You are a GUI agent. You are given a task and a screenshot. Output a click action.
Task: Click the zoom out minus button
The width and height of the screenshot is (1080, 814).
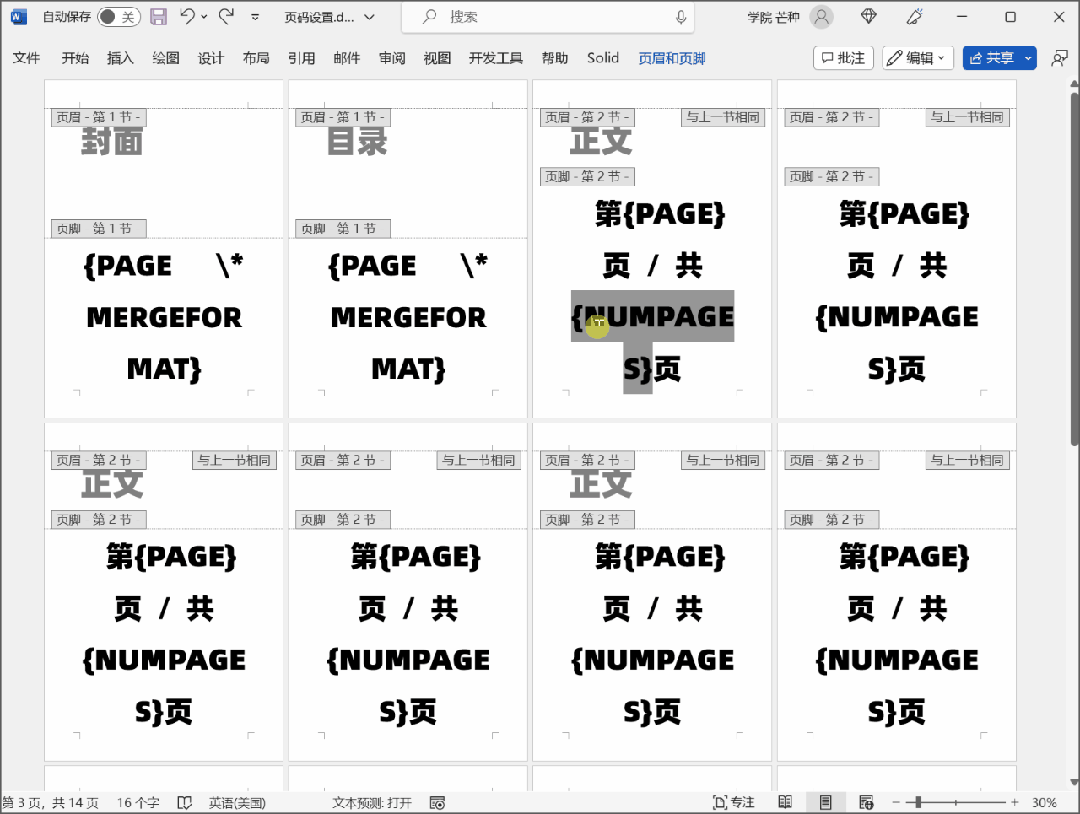896,802
